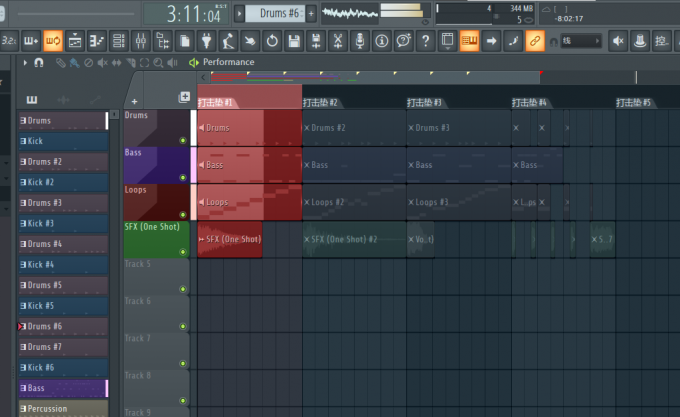Screen dimensions: 680x417
Task: Disable the orange loop recording button
Action: tap(53, 41)
